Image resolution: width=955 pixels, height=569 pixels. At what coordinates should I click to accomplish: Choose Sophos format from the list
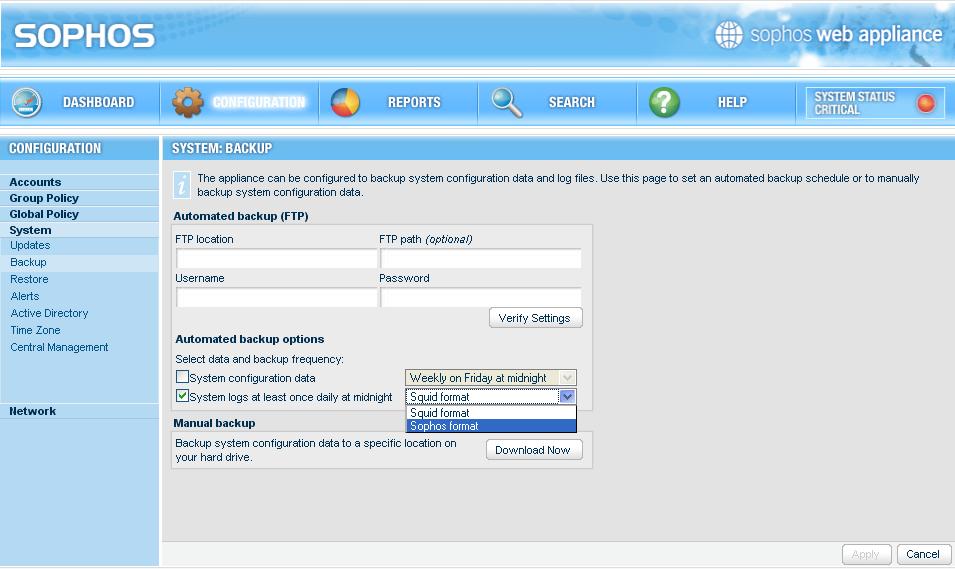(491, 426)
